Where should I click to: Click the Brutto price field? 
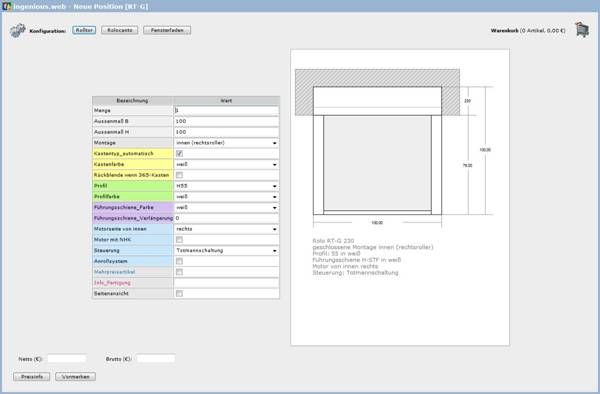[156, 359]
